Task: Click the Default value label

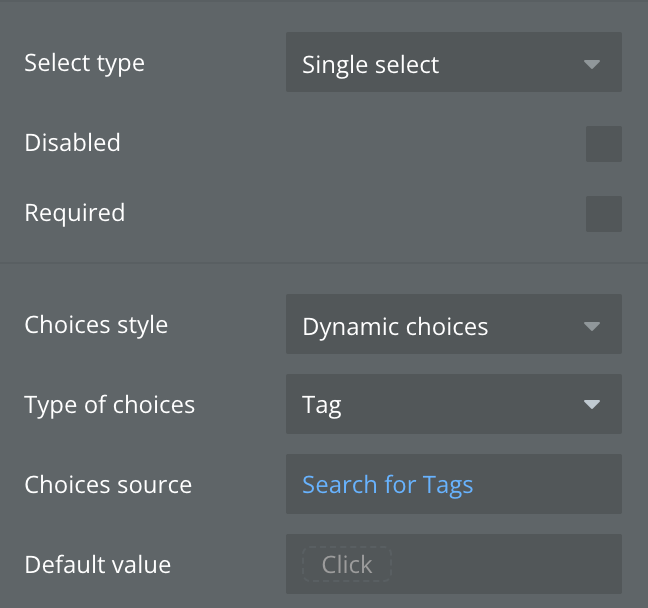Action: click(x=97, y=565)
